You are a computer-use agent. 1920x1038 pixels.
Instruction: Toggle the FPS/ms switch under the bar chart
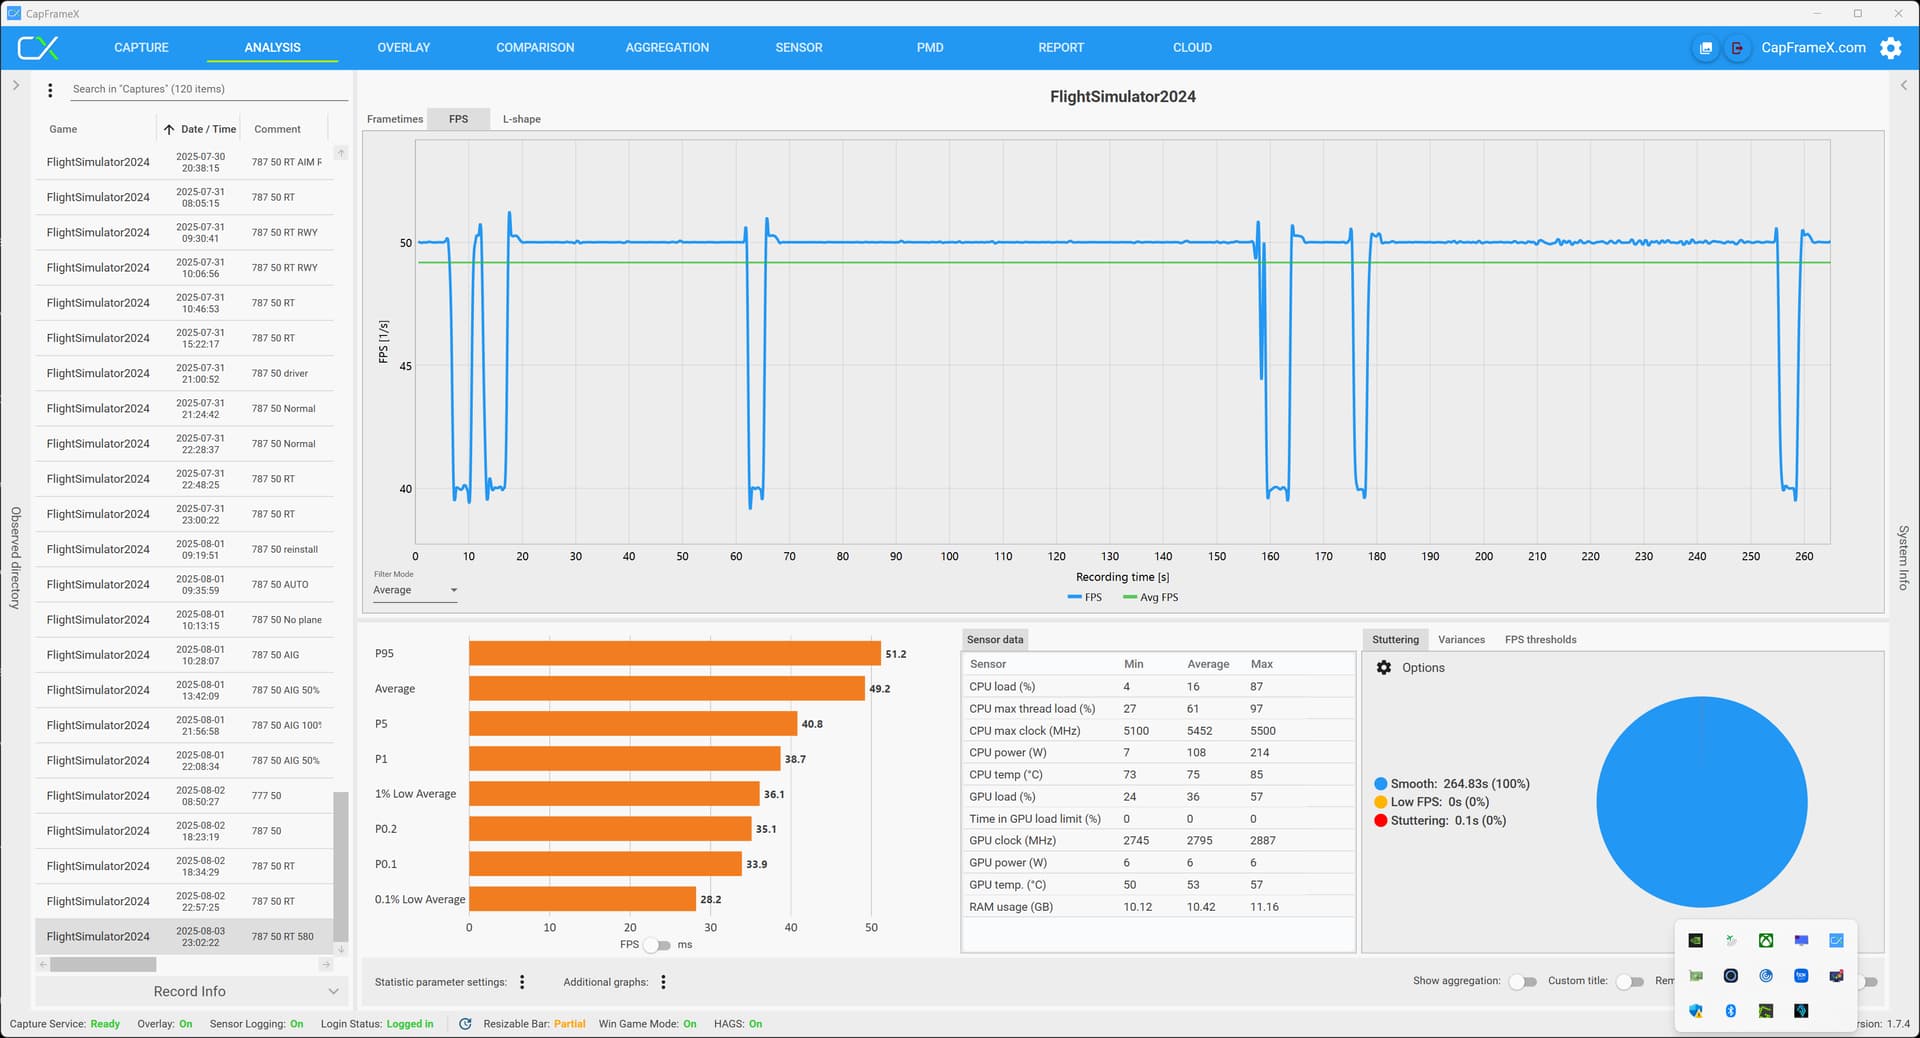[657, 945]
